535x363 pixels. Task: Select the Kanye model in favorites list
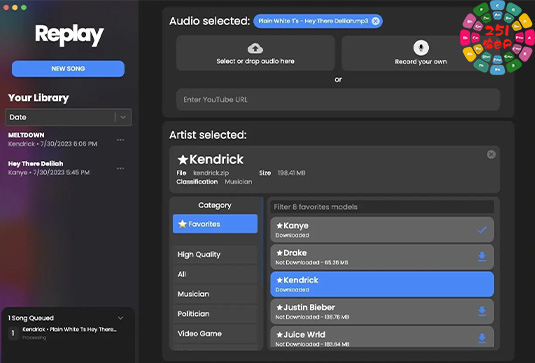click(x=382, y=230)
